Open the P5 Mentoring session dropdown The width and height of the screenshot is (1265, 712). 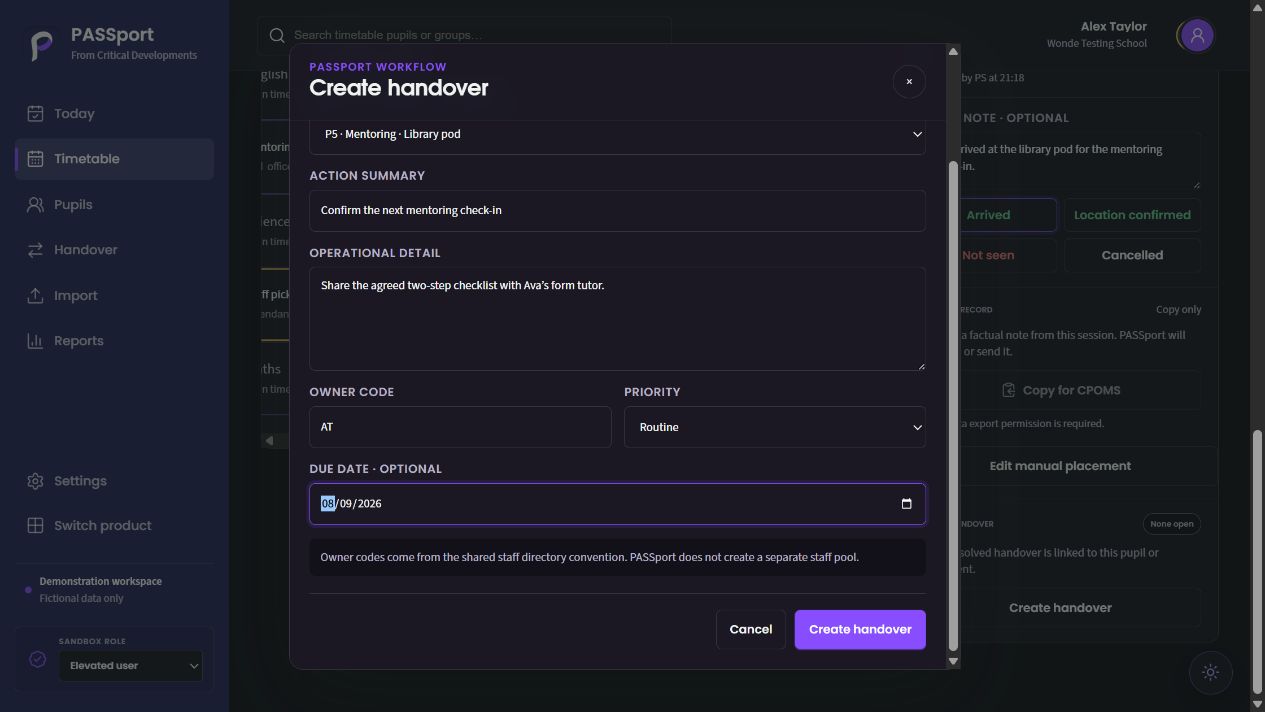[617, 134]
